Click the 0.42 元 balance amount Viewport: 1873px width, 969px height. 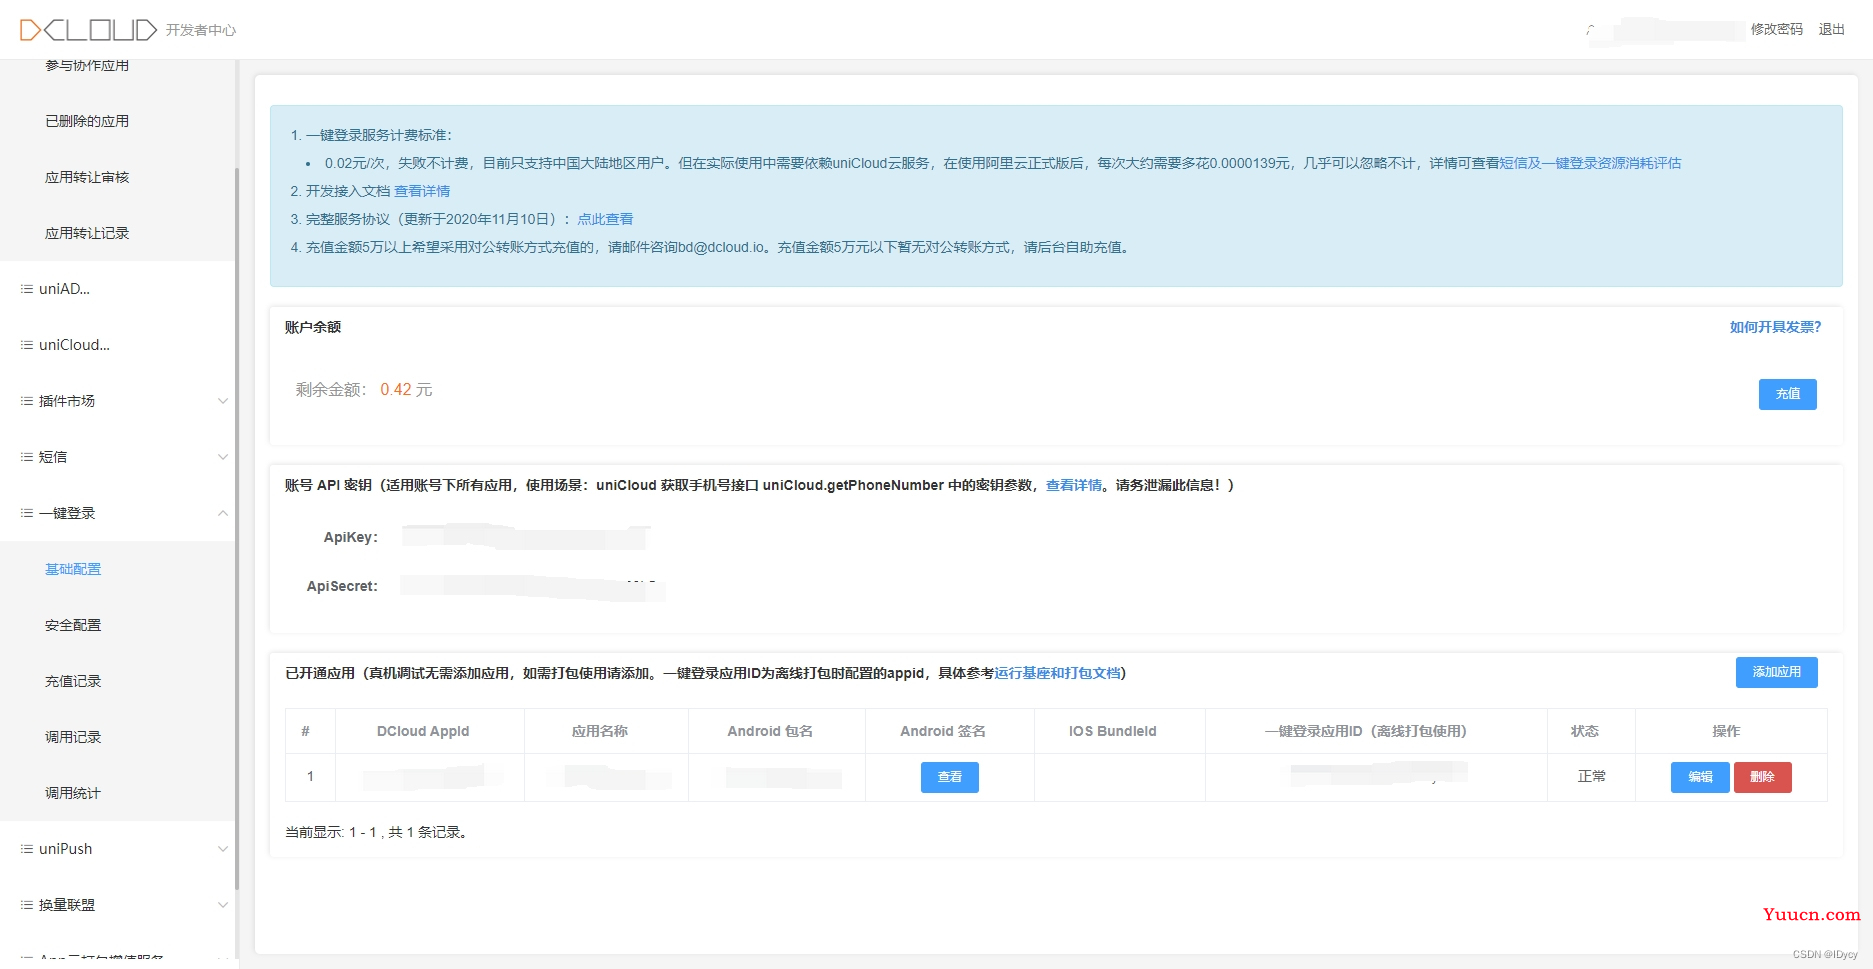pos(406,390)
